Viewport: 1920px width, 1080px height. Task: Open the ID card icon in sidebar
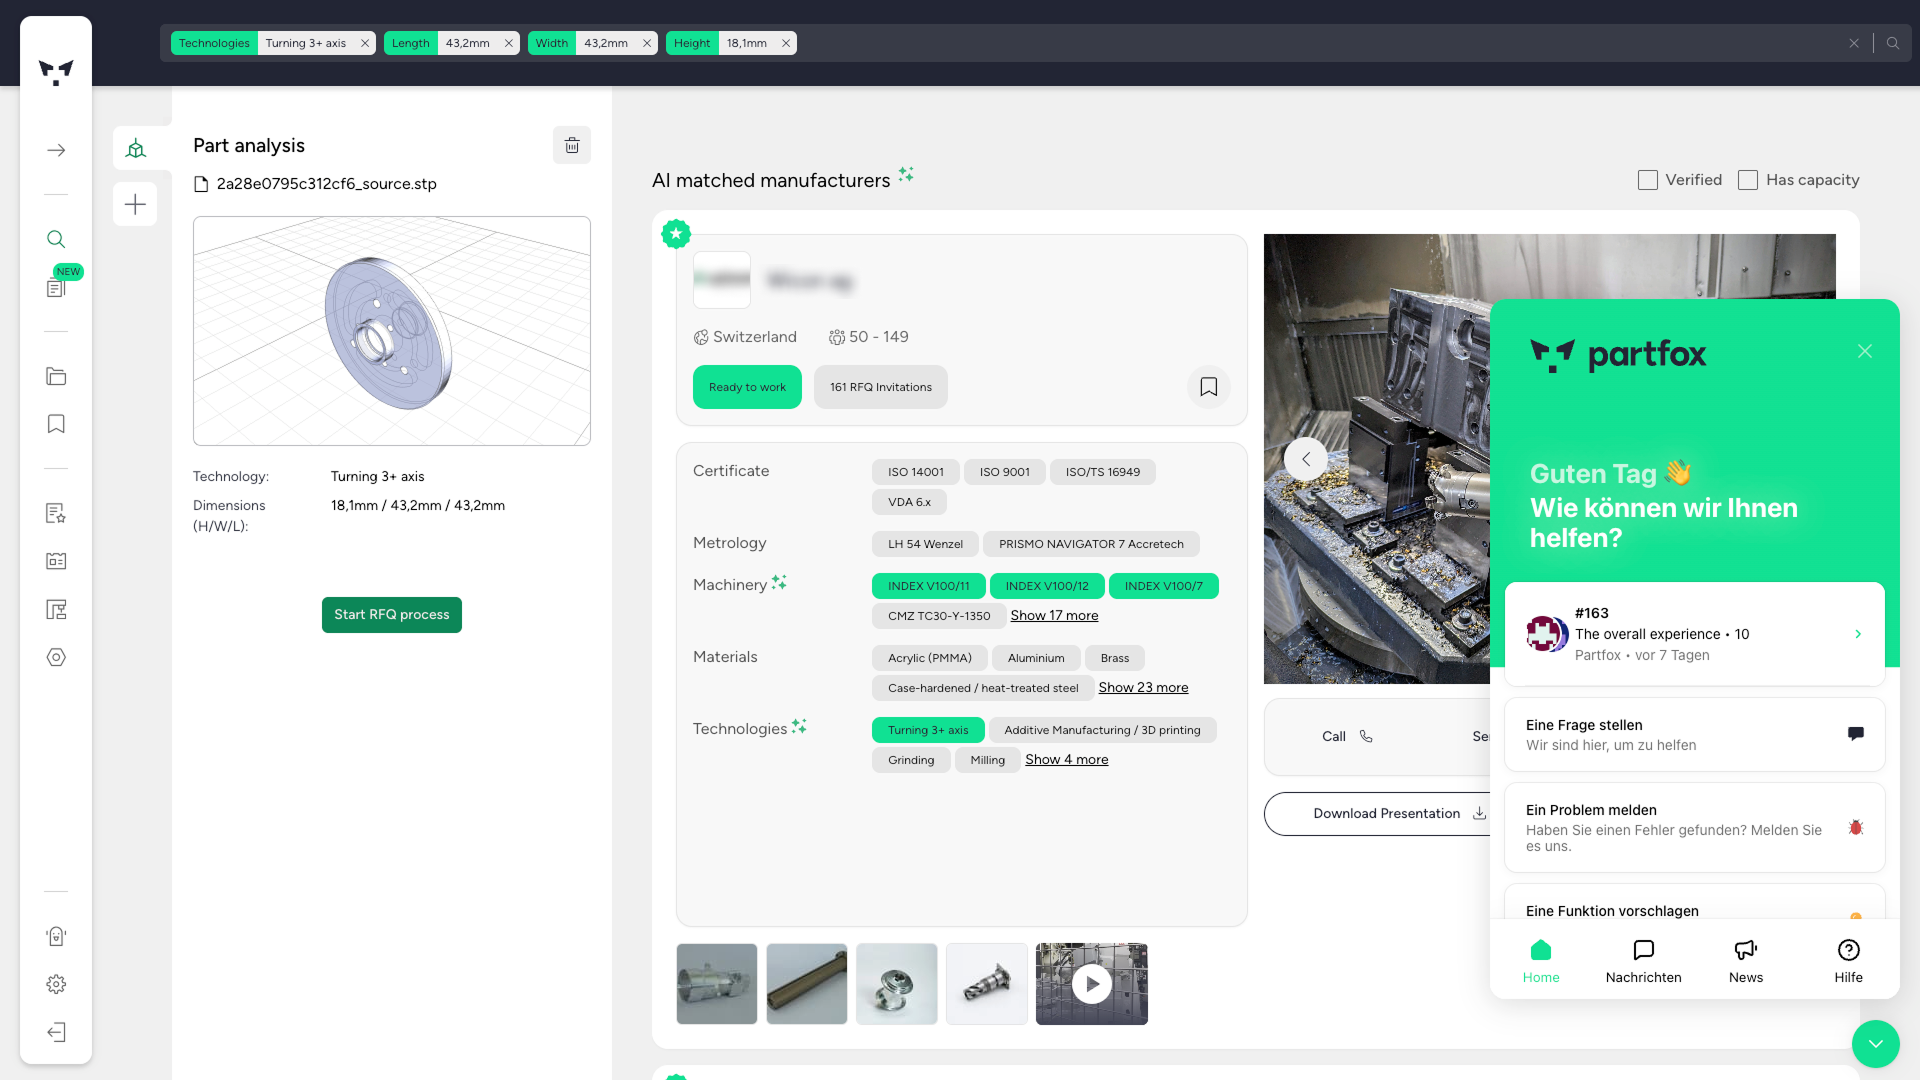[x=56, y=561]
